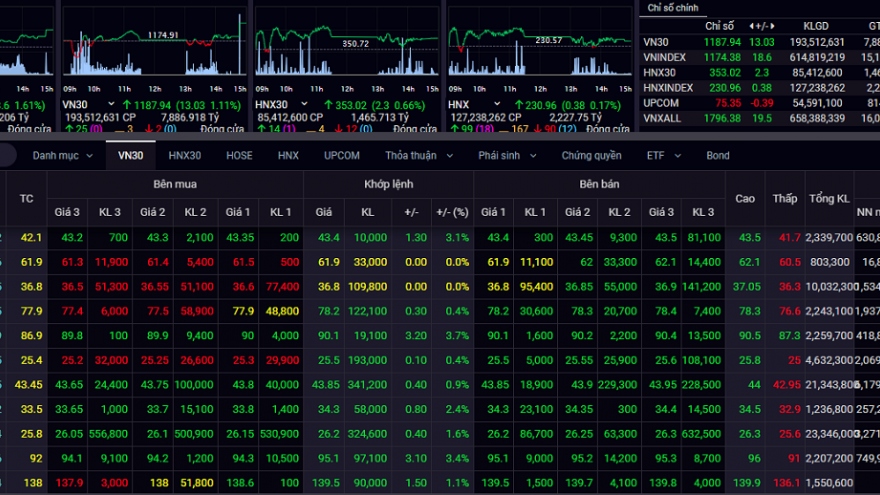Open the HNX30 index mini chart
880x495 pixels.
click(x=346, y=45)
